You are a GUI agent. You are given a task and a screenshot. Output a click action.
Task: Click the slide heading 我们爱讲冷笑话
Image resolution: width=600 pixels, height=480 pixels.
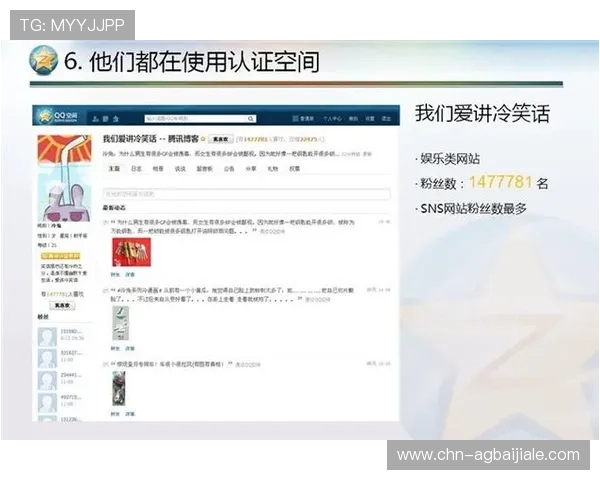[x=482, y=113]
